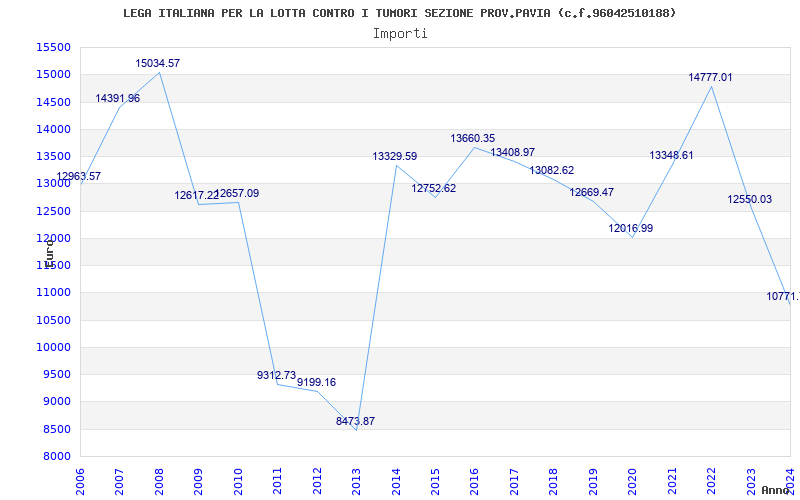Click the 13660.35 data label

point(472,138)
